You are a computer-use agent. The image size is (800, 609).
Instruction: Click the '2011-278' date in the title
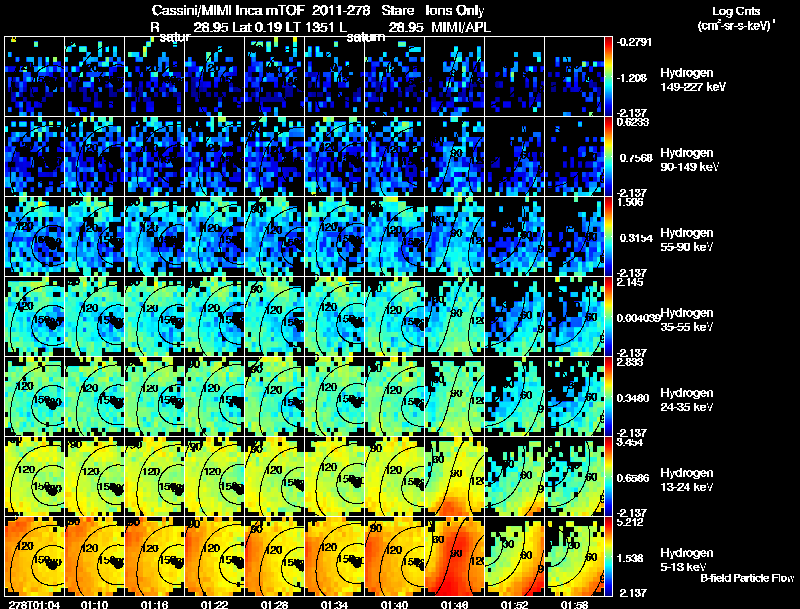341,10
